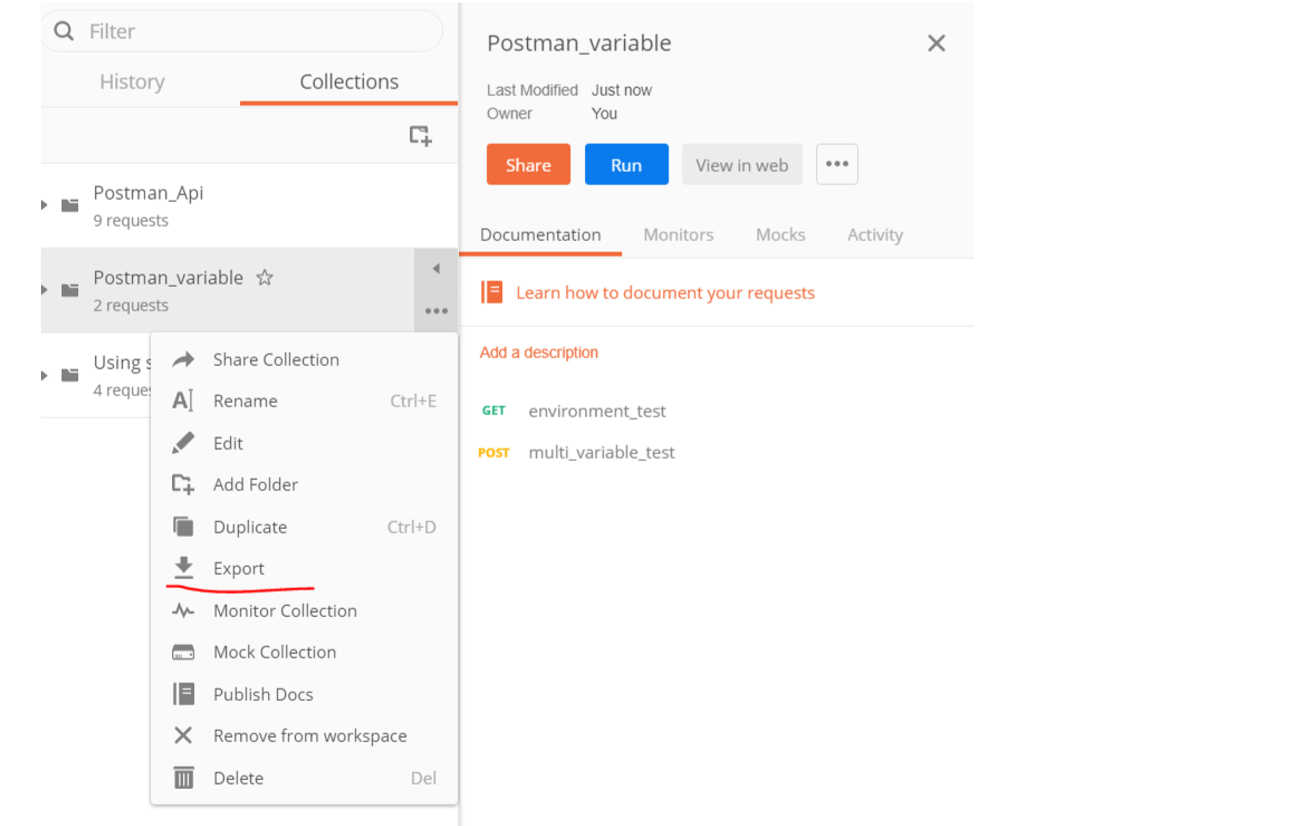
Task: Click the orange Share button
Action: click(x=528, y=165)
